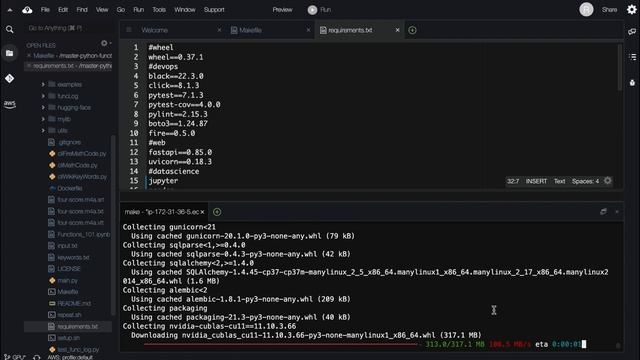Screen dimensions: 640x360
Task: Change the Spaces: 4 indentation setting
Action: tap(585, 181)
